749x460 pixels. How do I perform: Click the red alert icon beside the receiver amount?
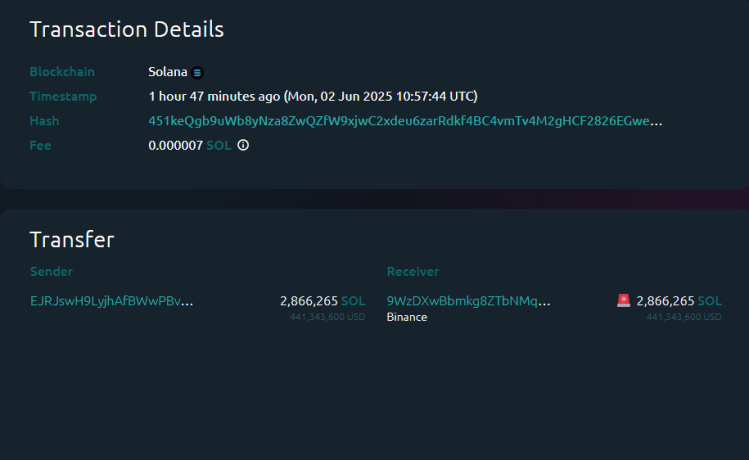623,300
